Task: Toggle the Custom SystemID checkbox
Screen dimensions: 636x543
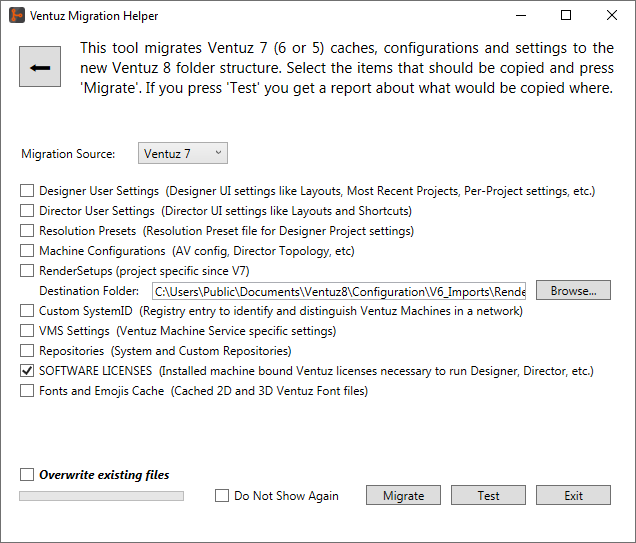Action: [x=28, y=311]
